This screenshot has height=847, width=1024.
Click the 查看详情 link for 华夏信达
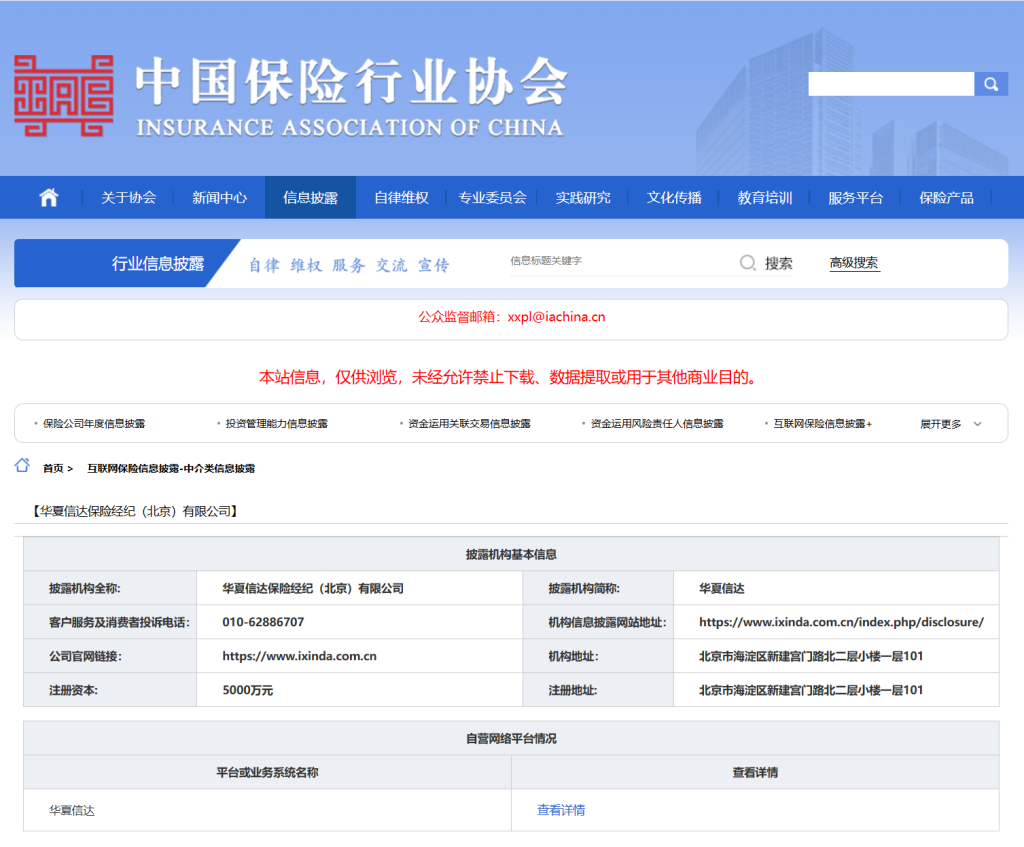click(561, 810)
